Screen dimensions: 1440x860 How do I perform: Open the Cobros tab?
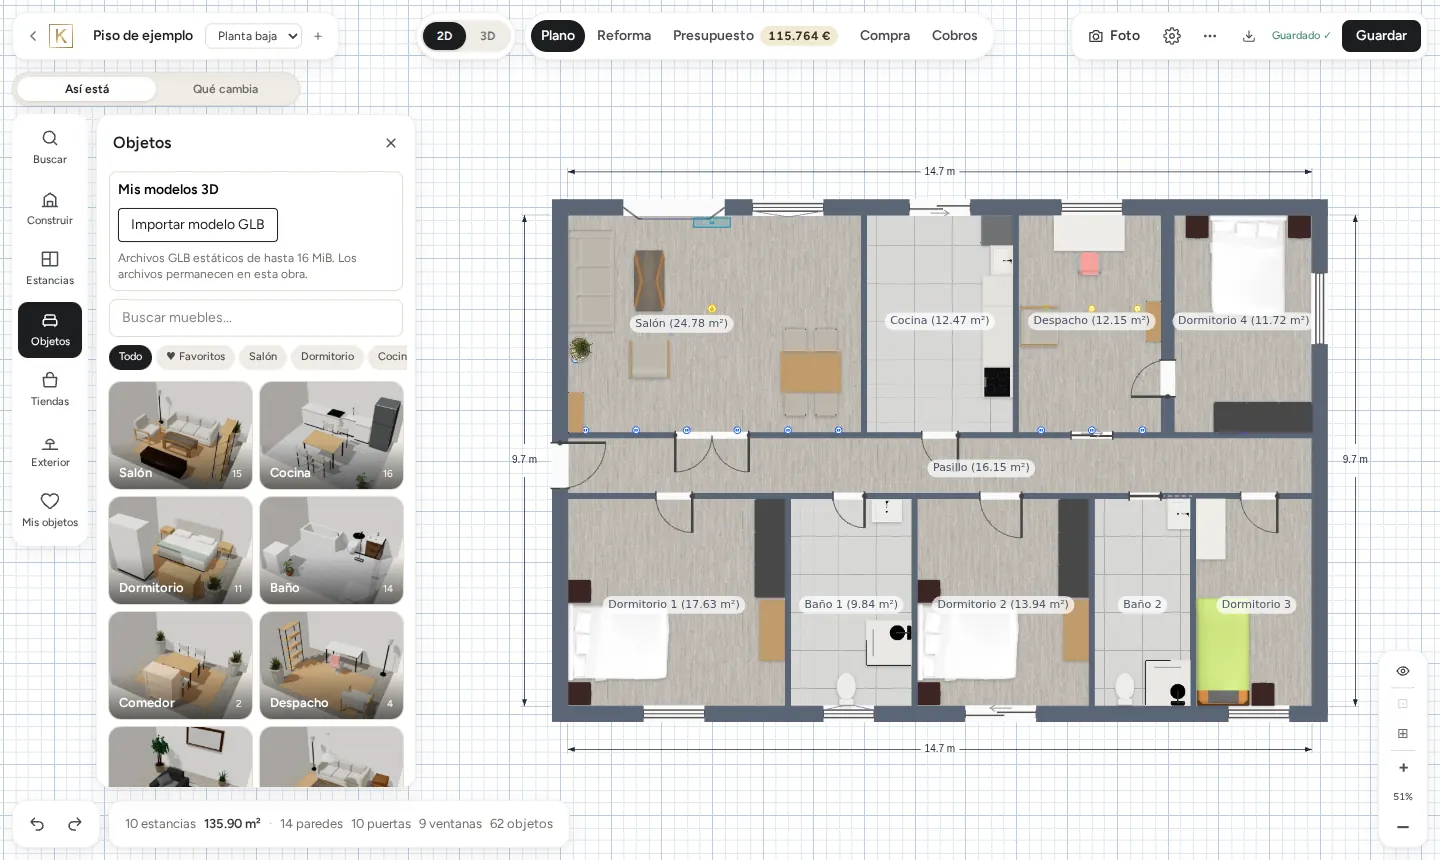click(x=955, y=36)
